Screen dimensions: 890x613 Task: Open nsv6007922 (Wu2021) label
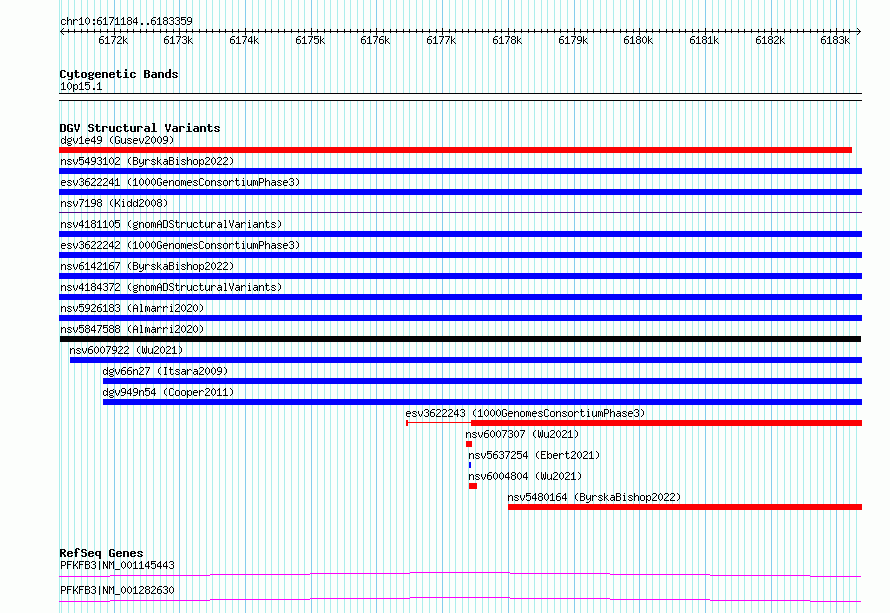pos(126,350)
